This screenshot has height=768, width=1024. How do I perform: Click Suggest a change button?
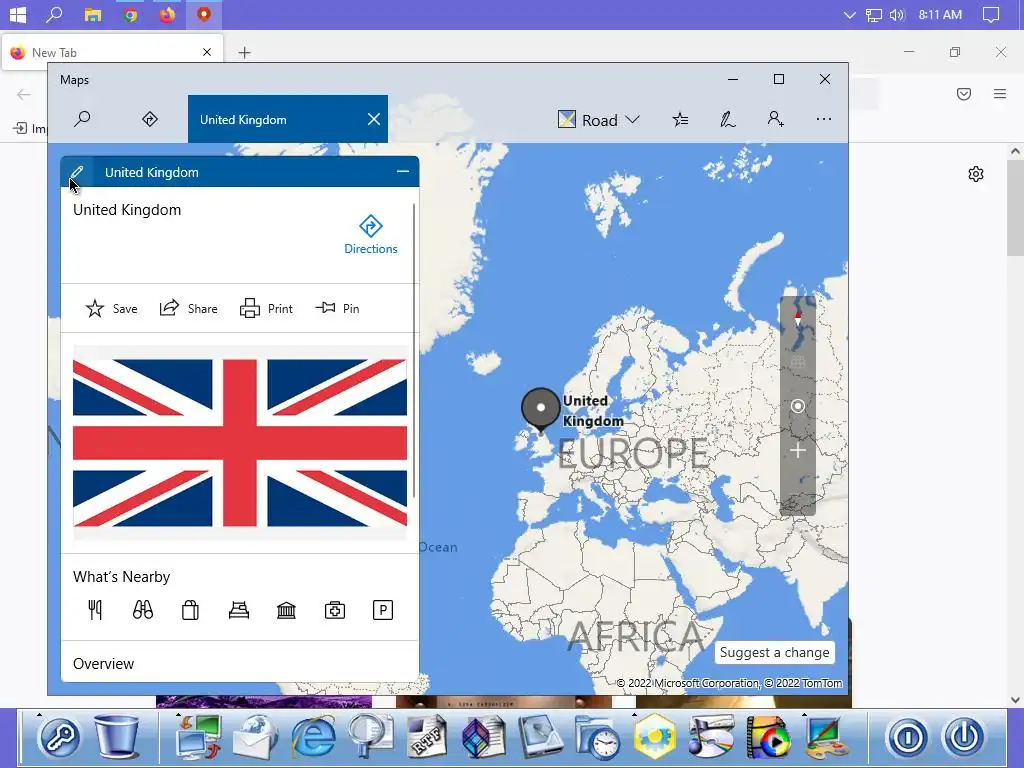pos(775,652)
